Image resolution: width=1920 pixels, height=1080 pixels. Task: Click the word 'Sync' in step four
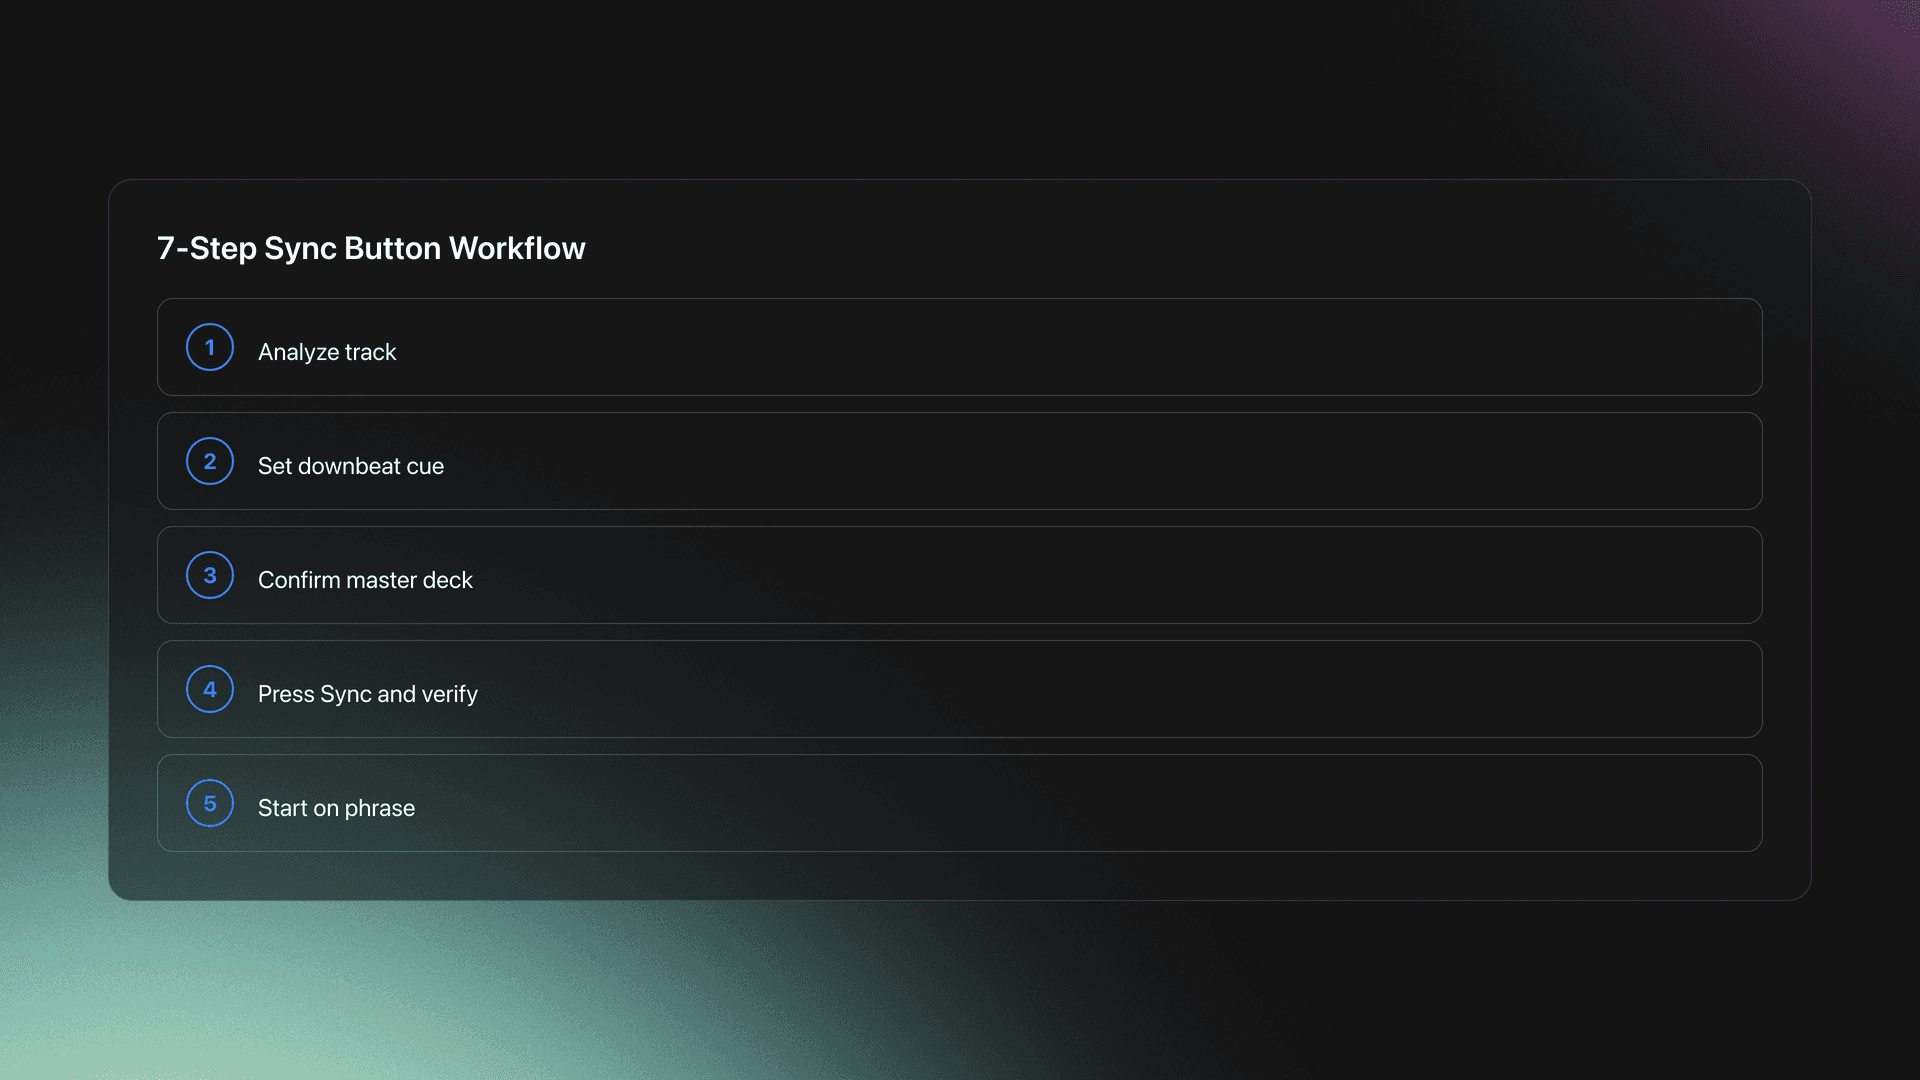(346, 694)
